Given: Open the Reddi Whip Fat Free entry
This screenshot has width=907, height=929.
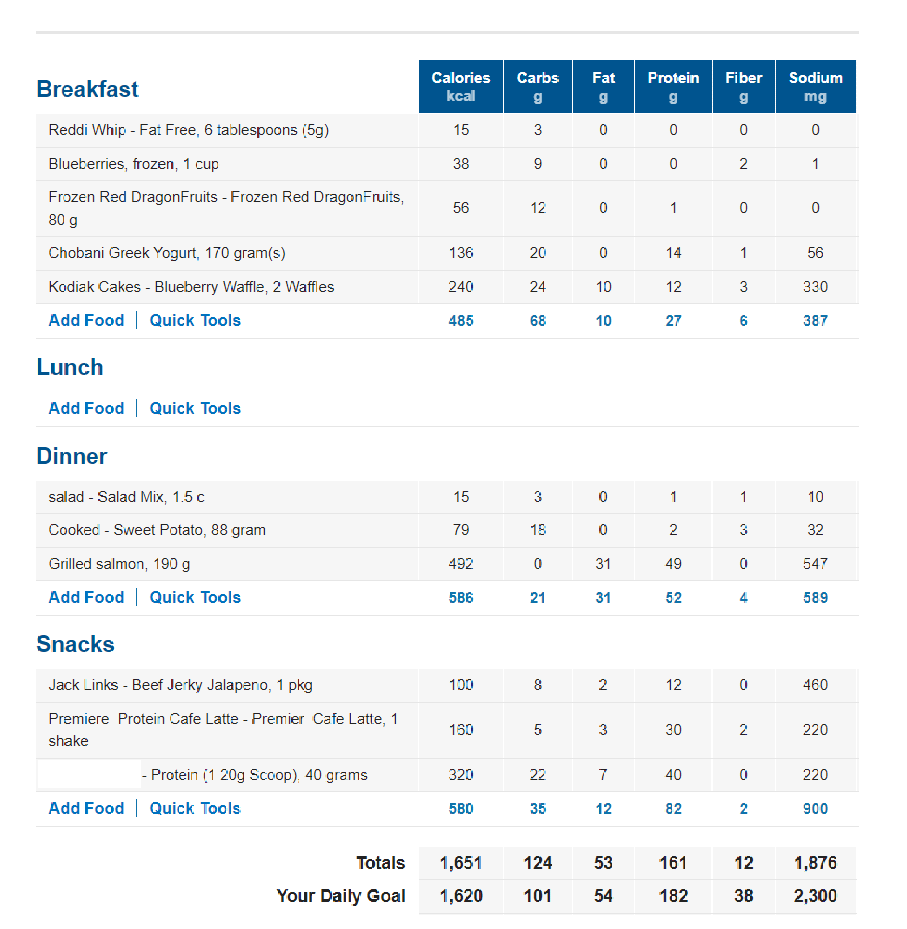Looking at the screenshot, I should click(x=188, y=130).
